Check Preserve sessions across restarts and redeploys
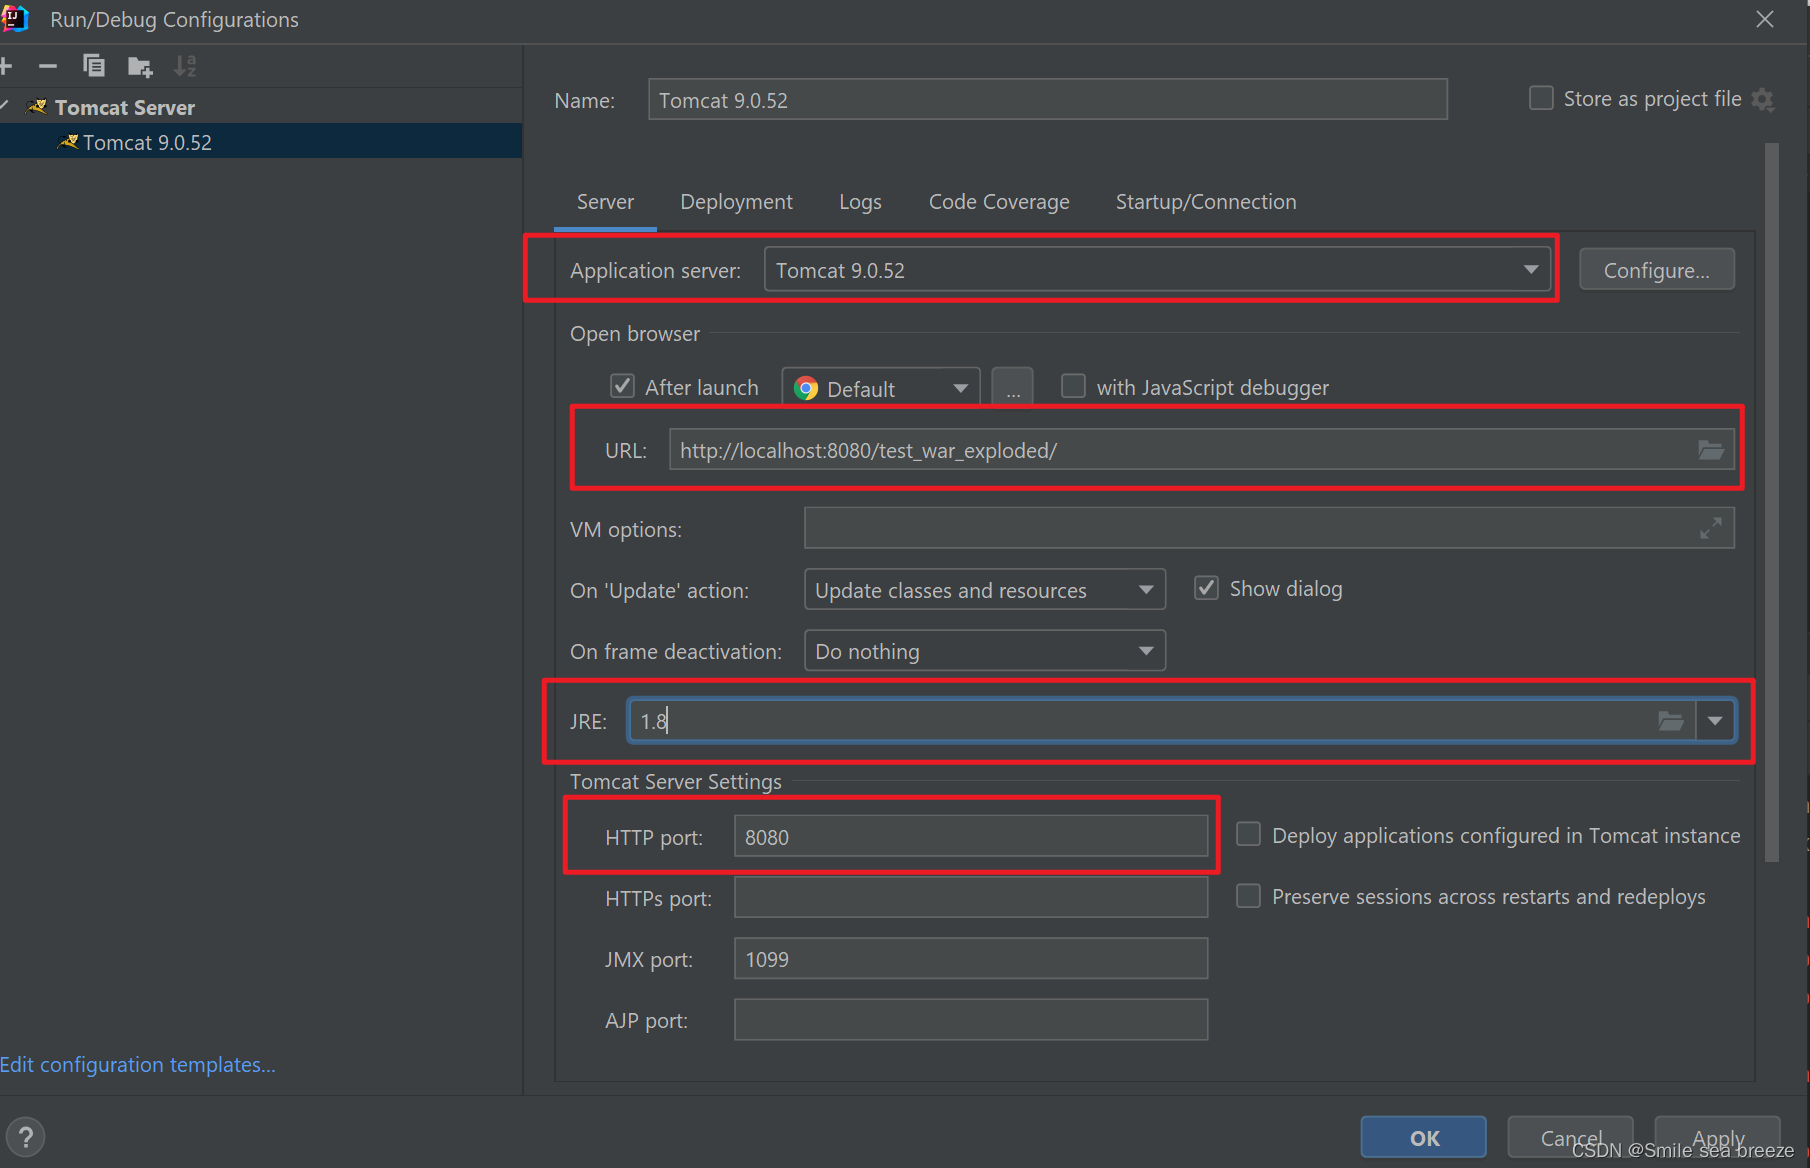Viewport: 1810px width, 1168px height. click(x=1248, y=895)
